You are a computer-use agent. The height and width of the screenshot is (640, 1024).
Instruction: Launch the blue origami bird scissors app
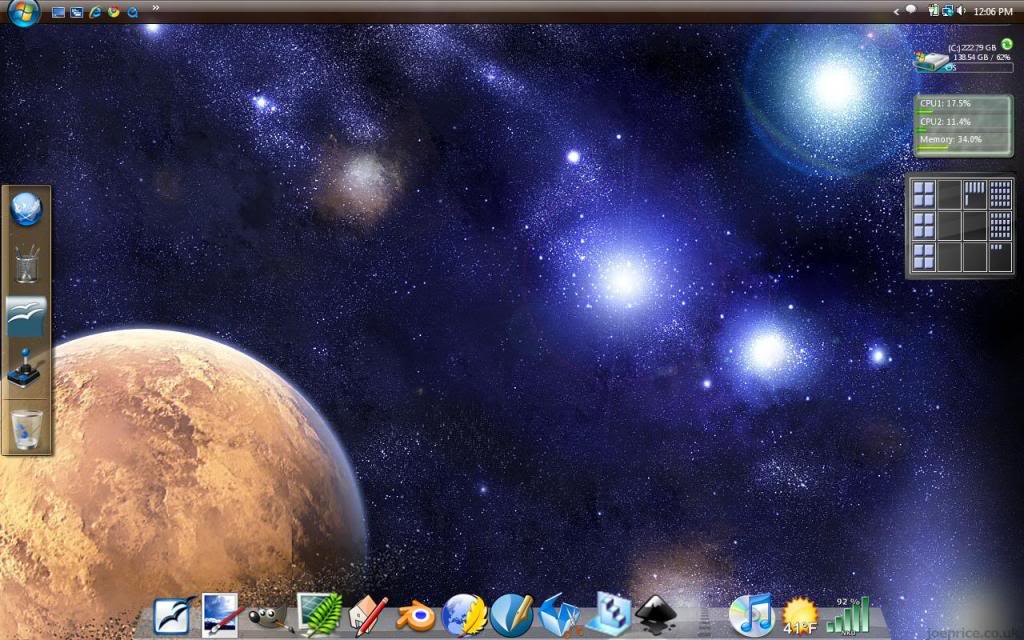[560, 615]
